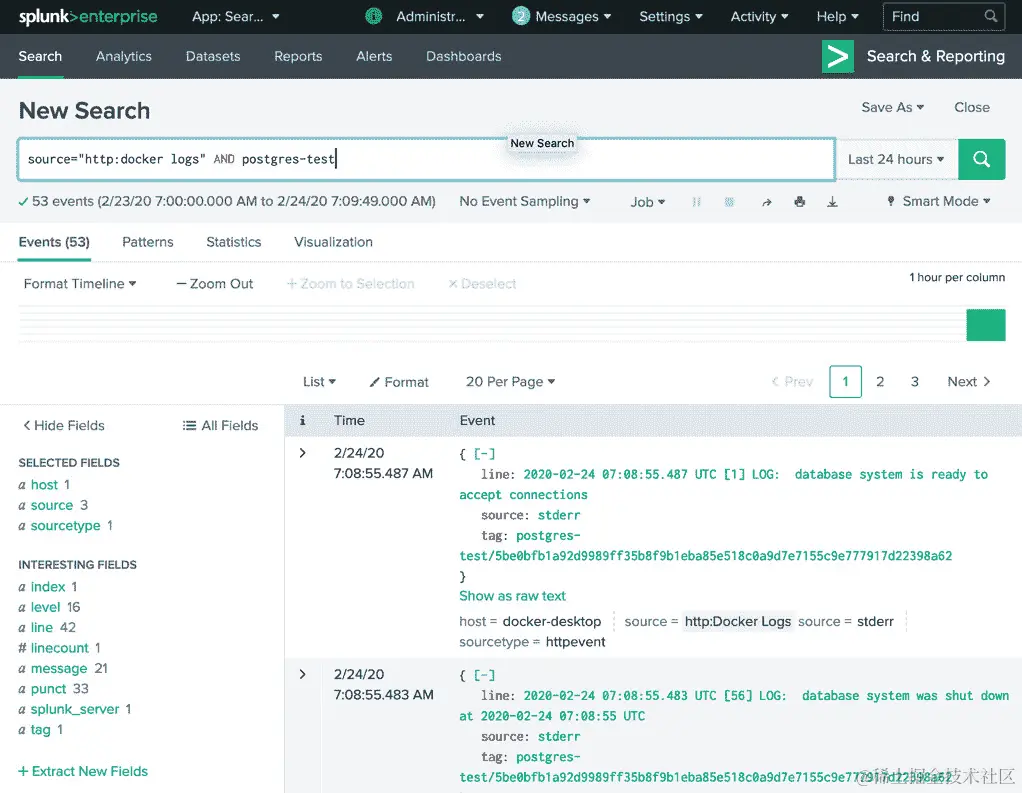Click the Time column header
Viewport: 1022px width, 793px height.
coord(349,420)
